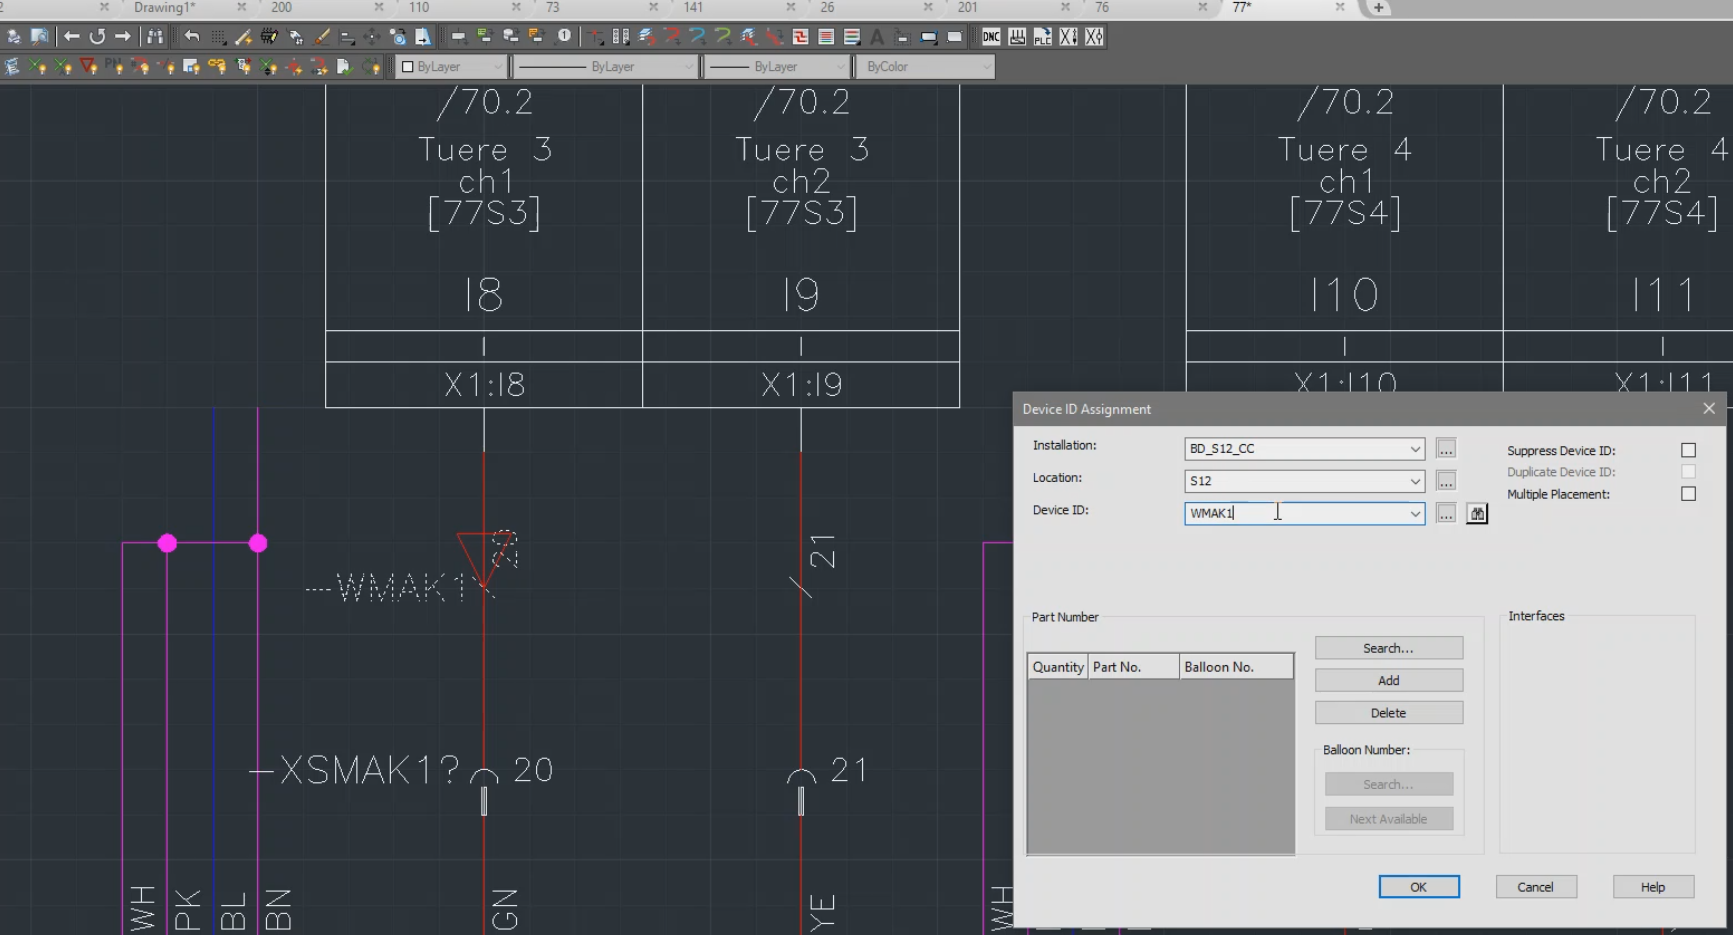Switch to the Drawing1* tab

tap(165, 7)
